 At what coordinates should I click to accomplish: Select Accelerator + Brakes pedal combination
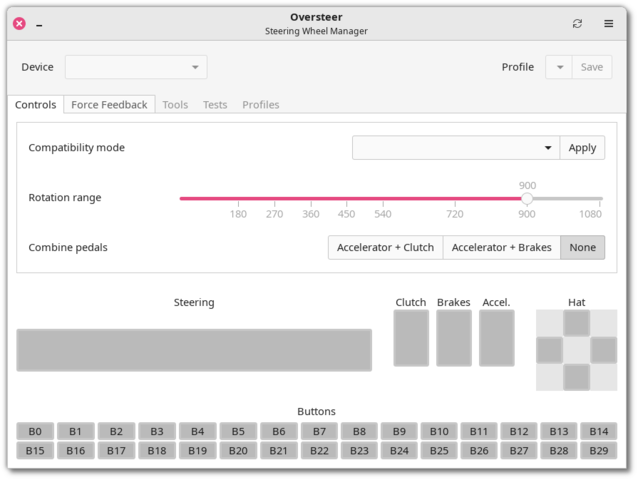coord(501,247)
